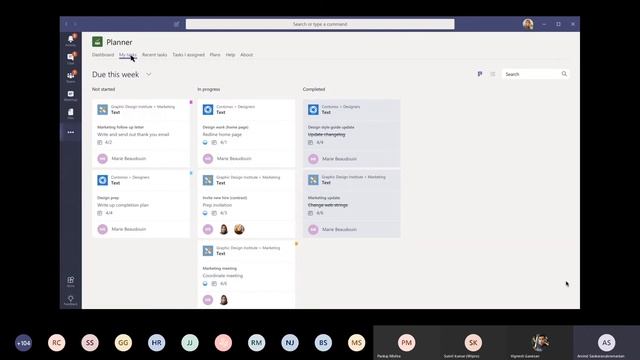Open the Feedback lightbulb in the sidebar
Image resolution: width=640 pixels, height=360 pixels.
(x=71, y=300)
